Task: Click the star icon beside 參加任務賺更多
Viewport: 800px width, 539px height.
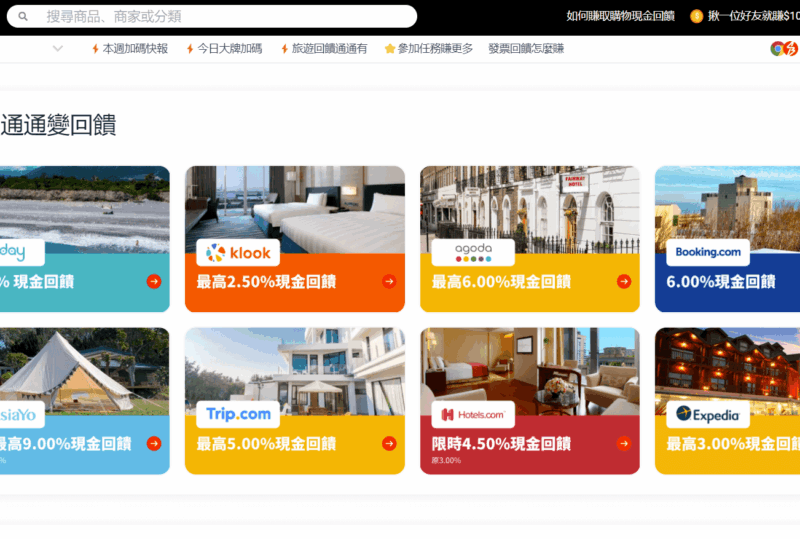Action: pos(390,48)
